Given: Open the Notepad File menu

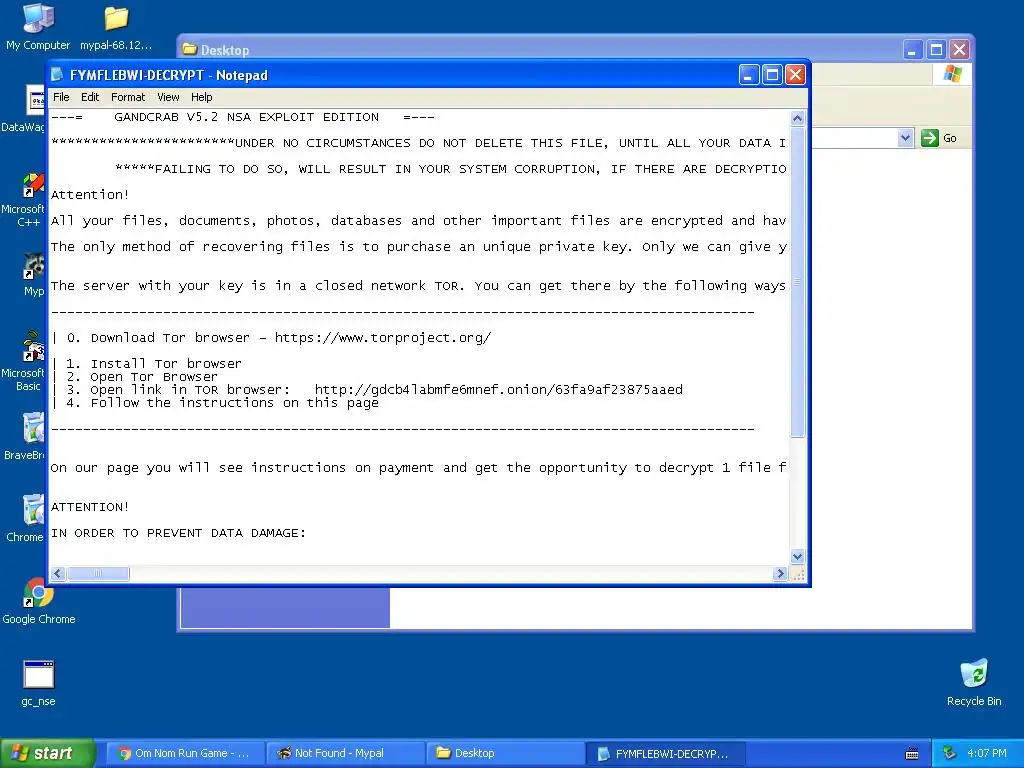Looking at the screenshot, I should [x=61, y=97].
